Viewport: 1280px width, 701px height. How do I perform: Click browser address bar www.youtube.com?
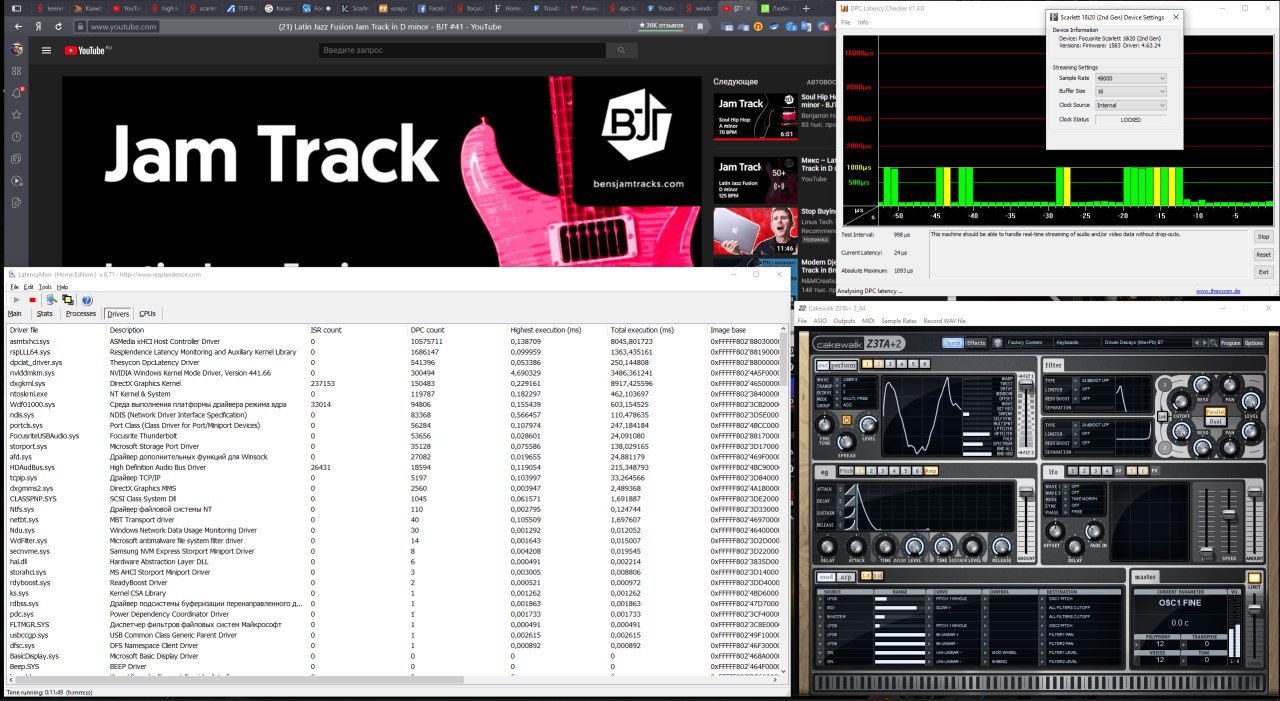tap(124, 27)
